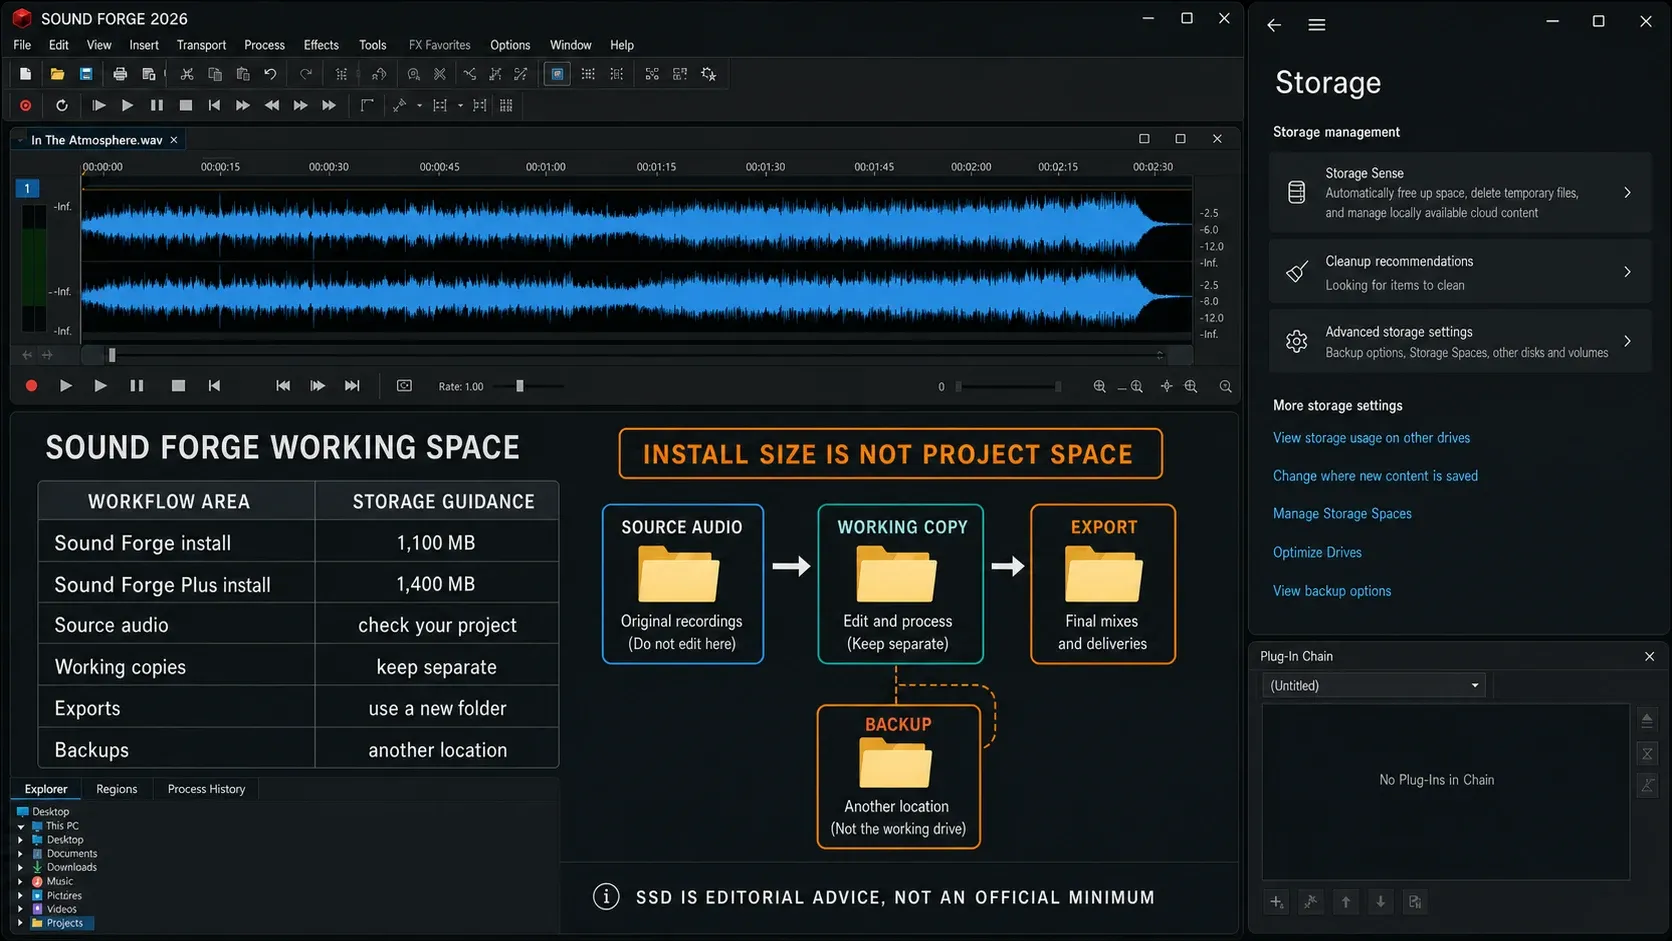Expand the Documents folder in Explorer tree
The image size is (1672, 941).
[x=21, y=854]
